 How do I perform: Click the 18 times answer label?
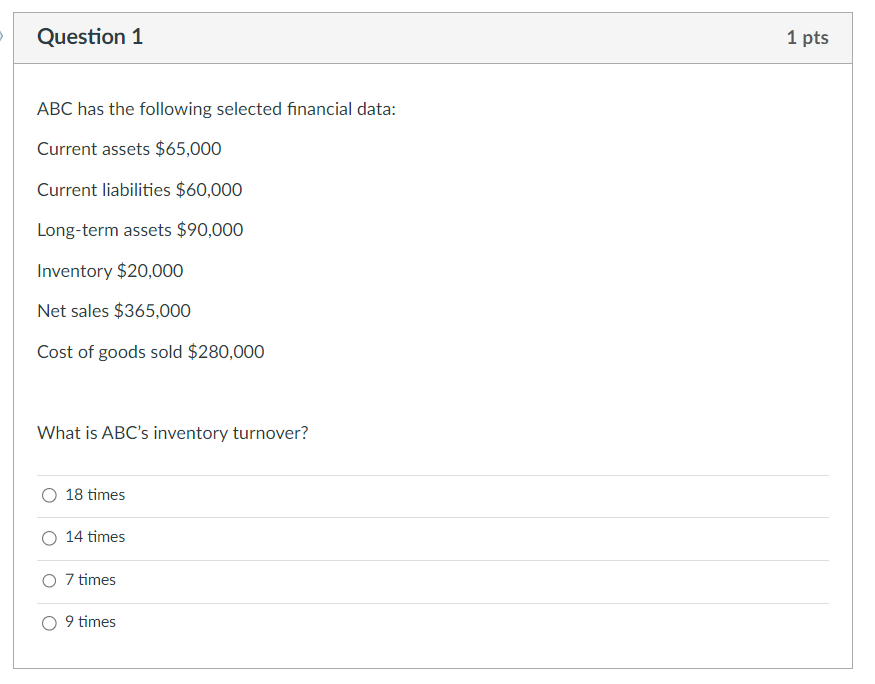click(99, 494)
